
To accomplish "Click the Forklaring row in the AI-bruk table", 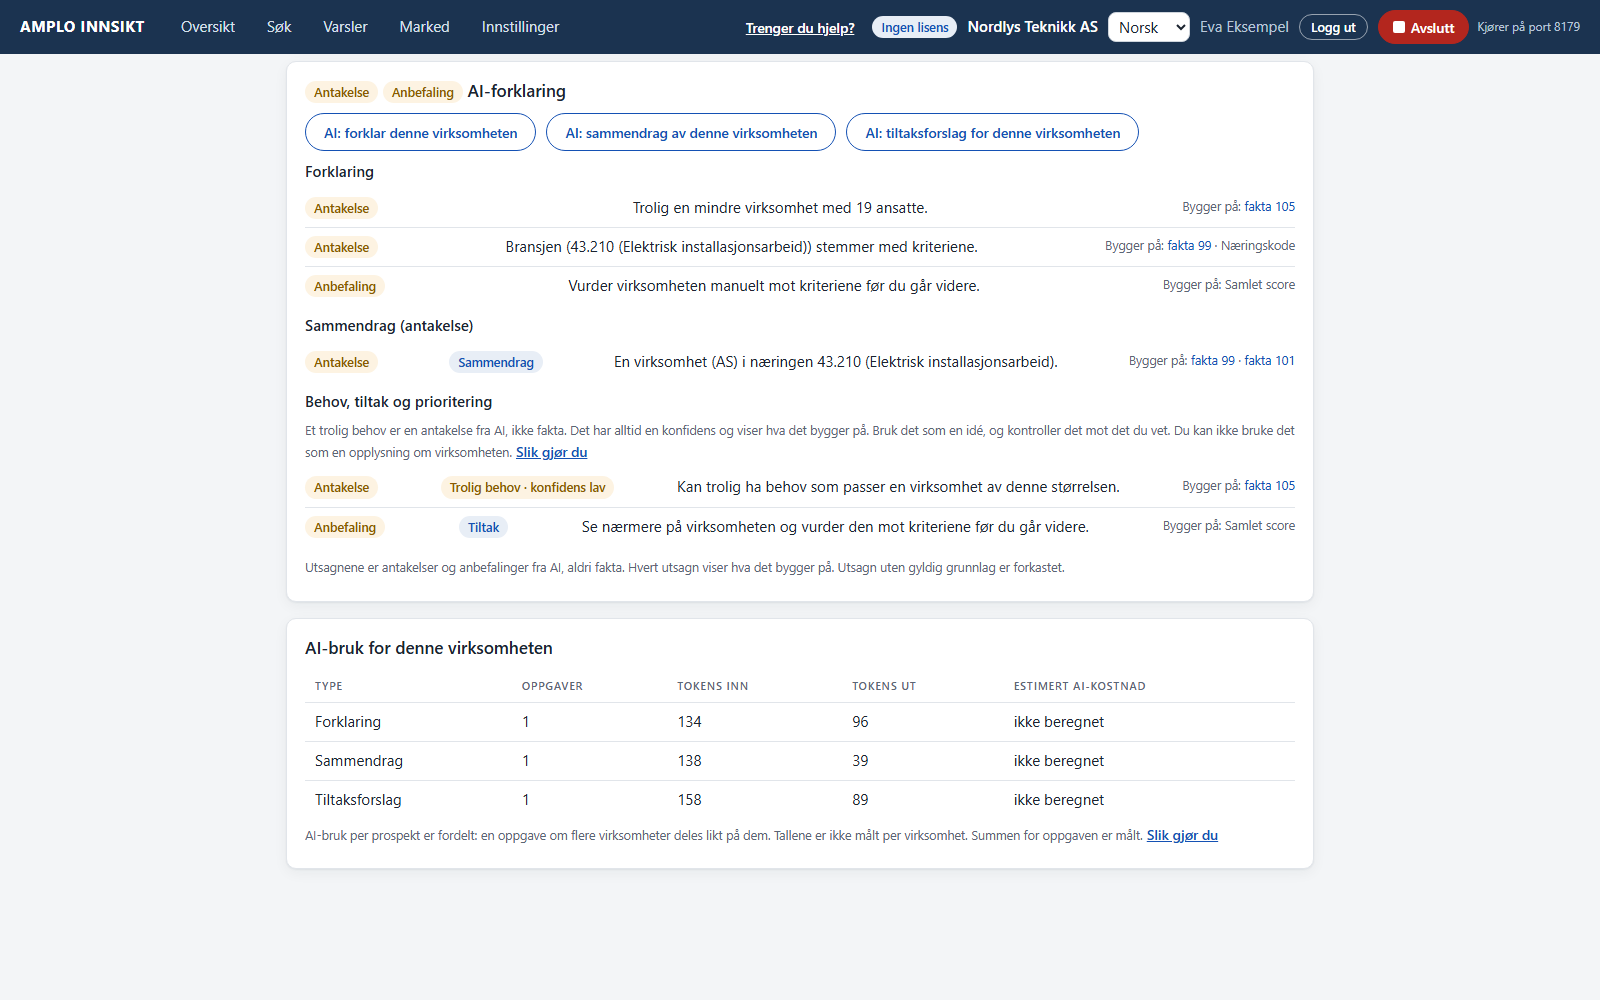I will 800,722.
